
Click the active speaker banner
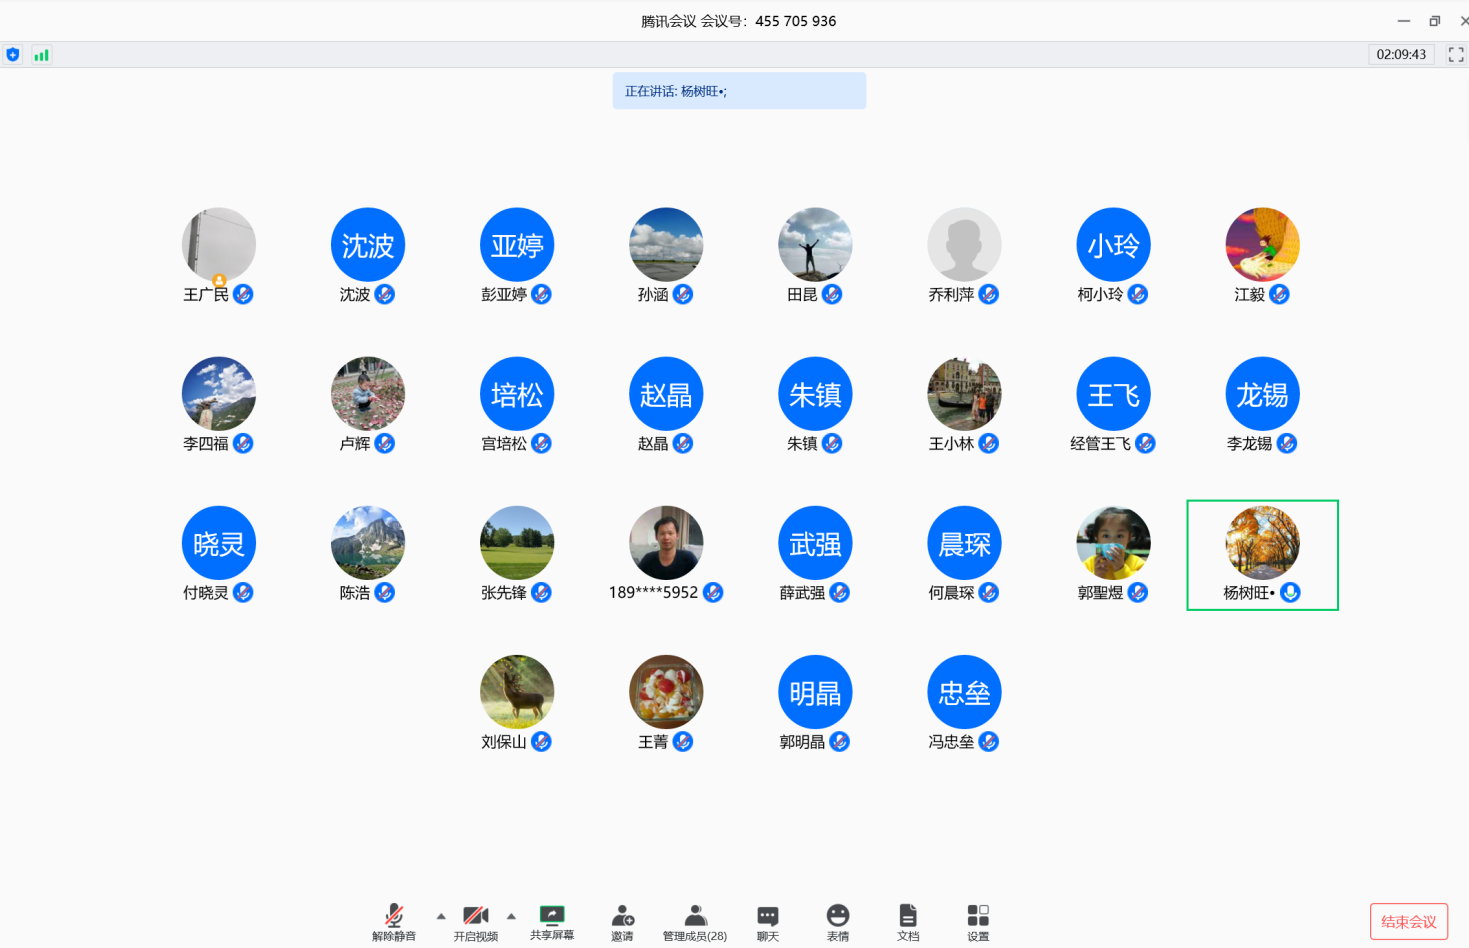(739, 91)
